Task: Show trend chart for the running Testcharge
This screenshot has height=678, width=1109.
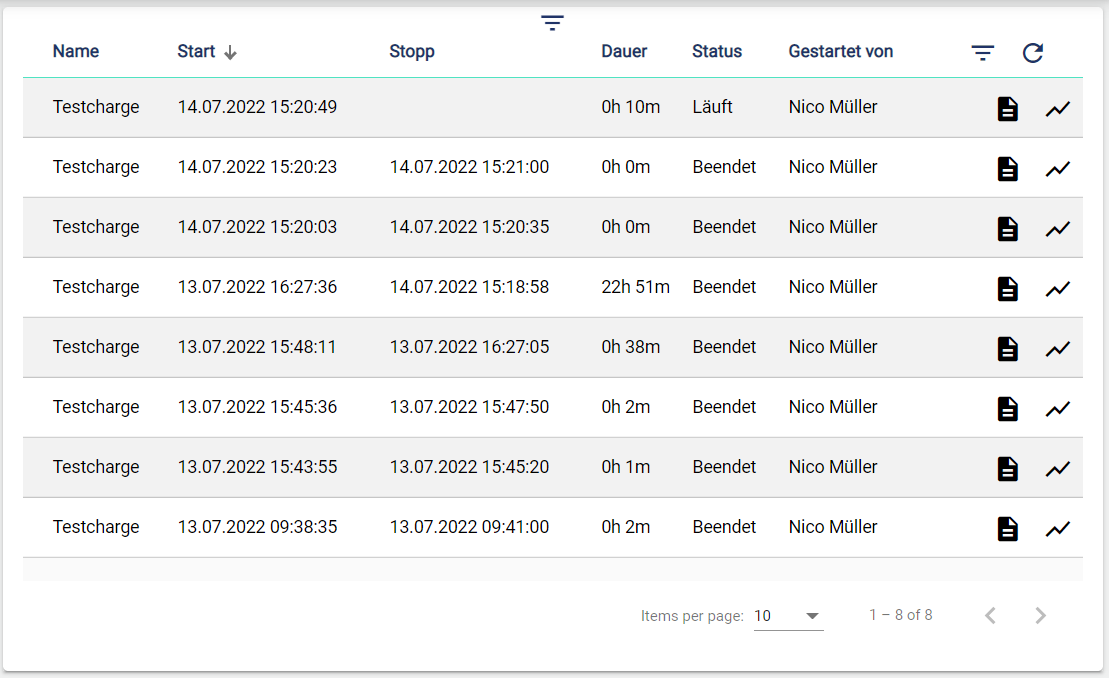Action: [1058, 109]
